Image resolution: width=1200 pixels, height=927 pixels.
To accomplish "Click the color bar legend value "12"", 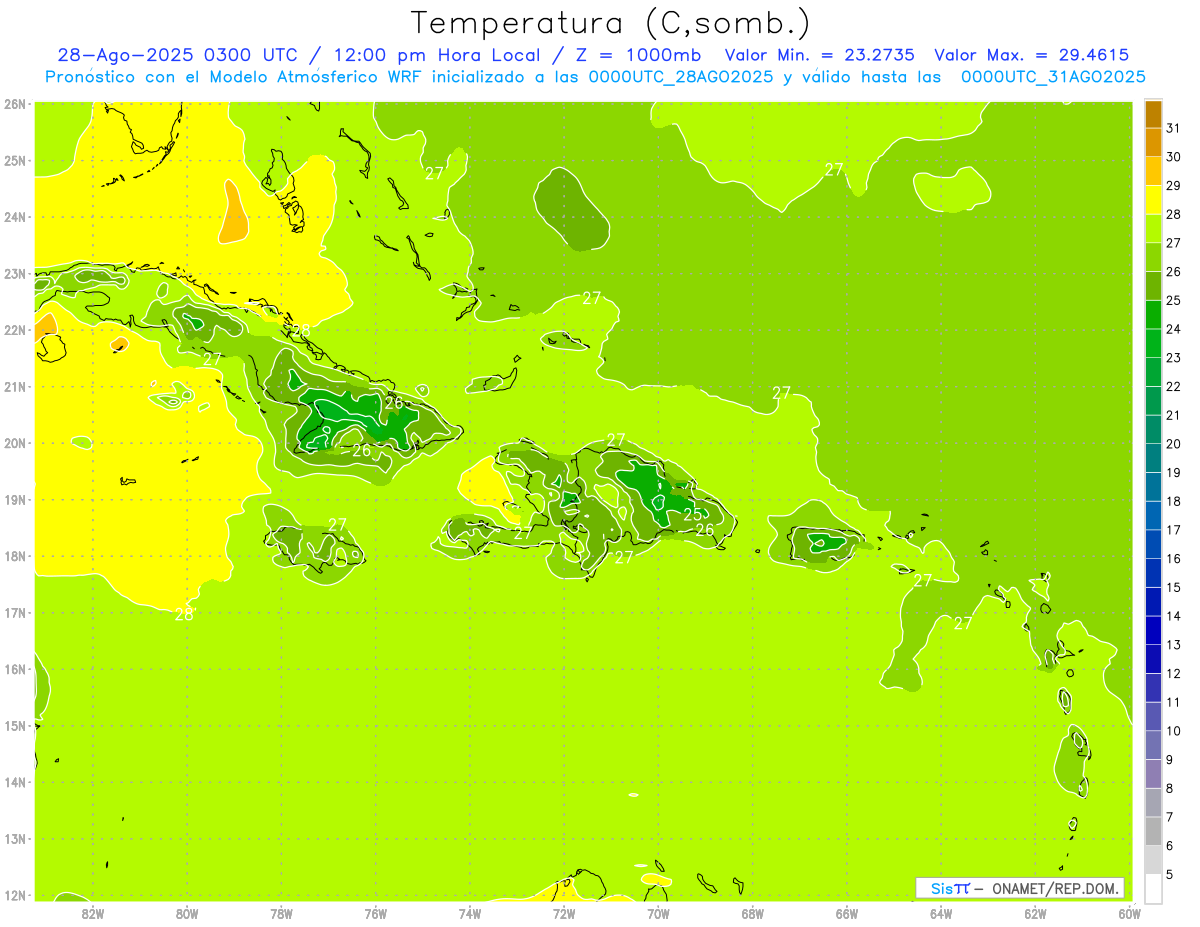I will [x=1173, y=674].
